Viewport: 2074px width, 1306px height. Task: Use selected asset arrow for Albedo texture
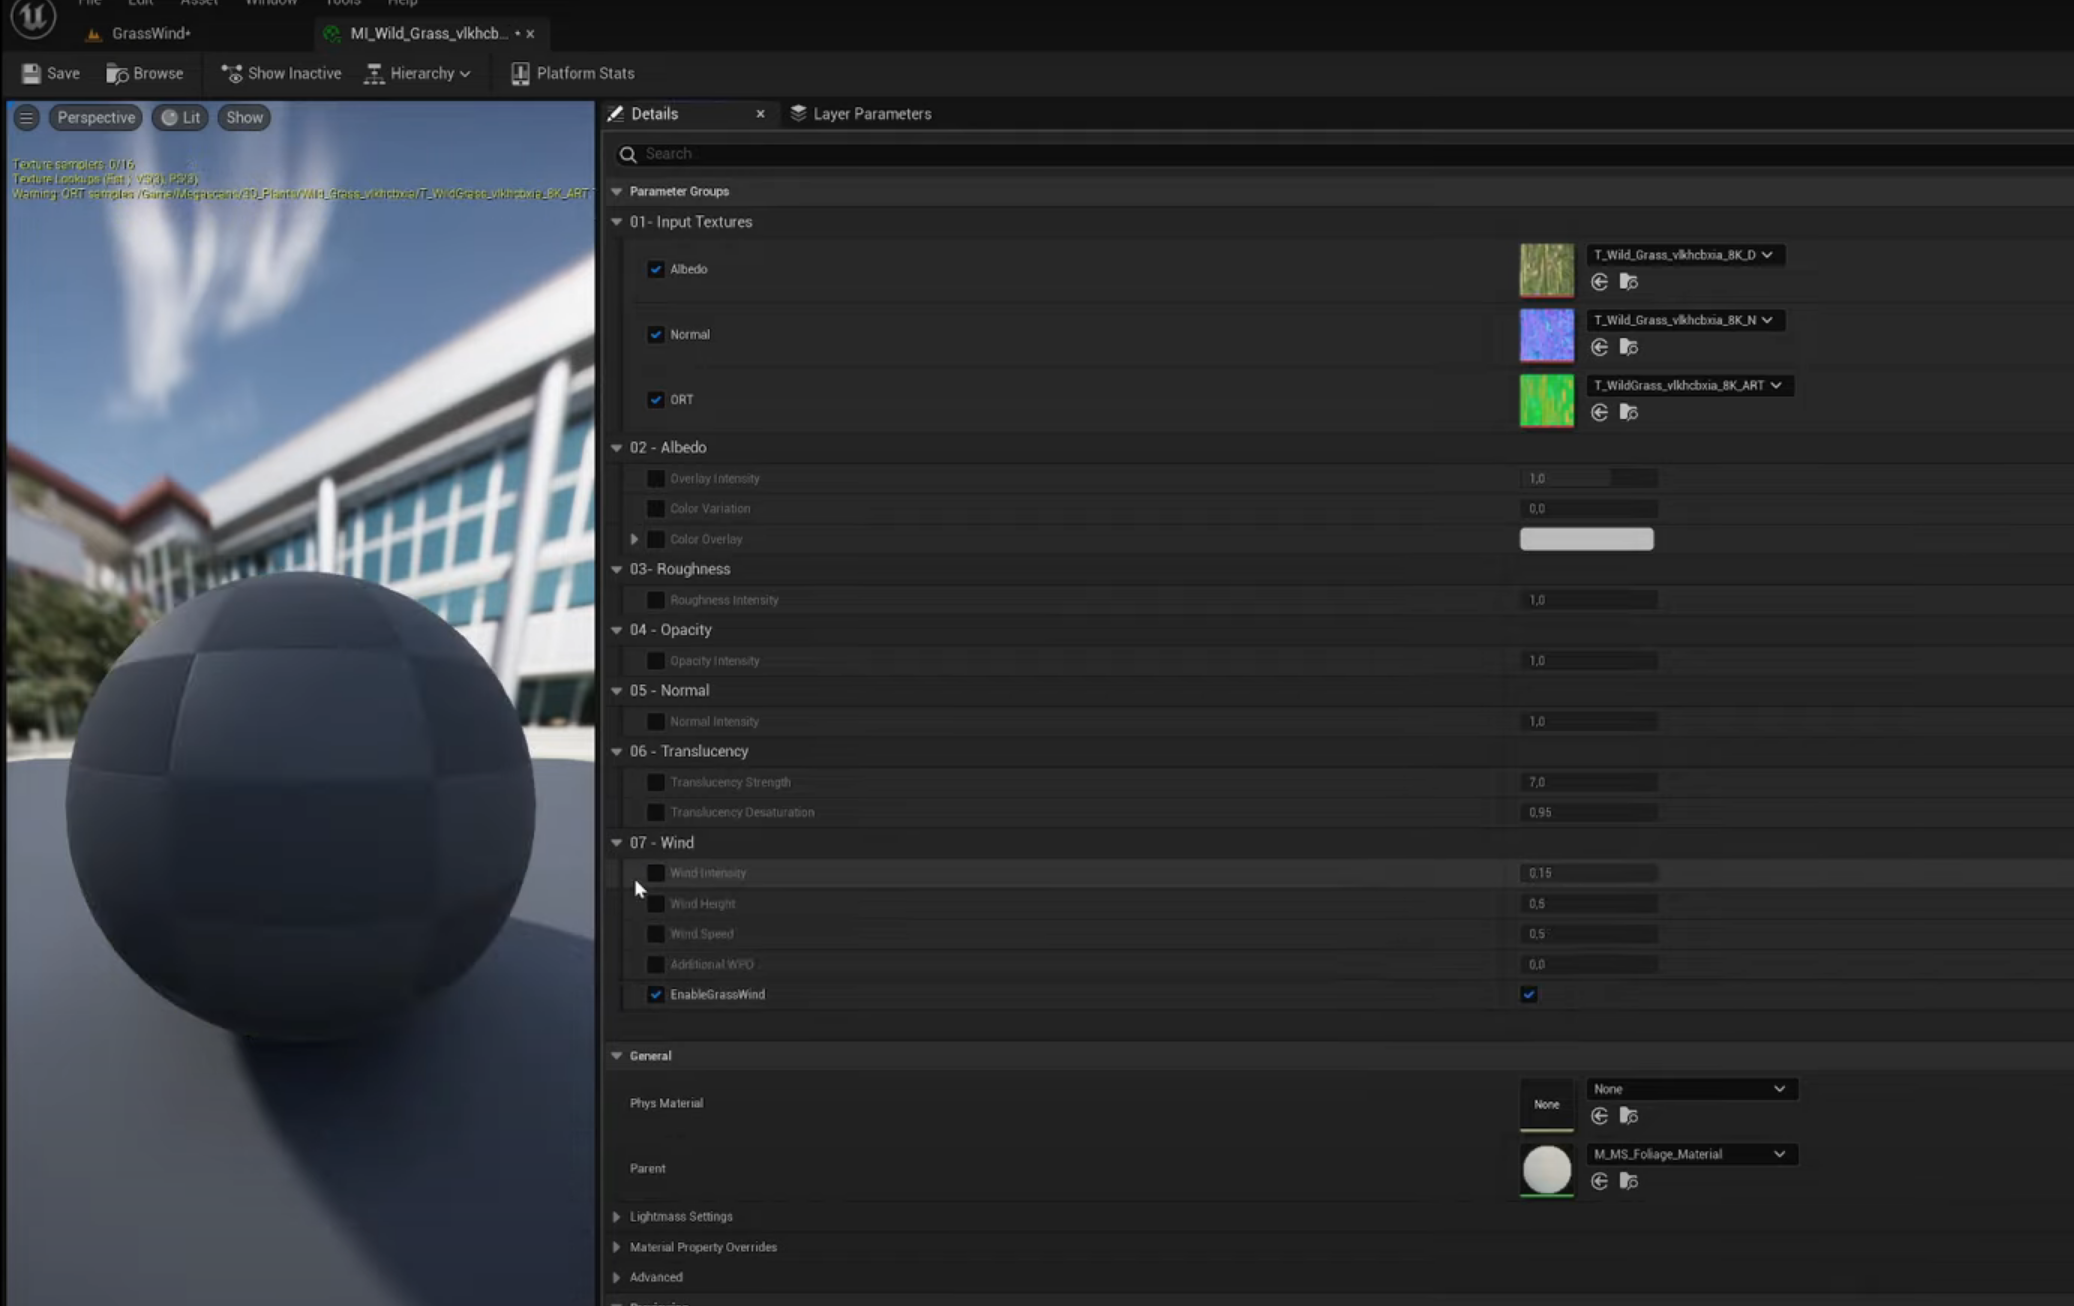click(1599, 282)
